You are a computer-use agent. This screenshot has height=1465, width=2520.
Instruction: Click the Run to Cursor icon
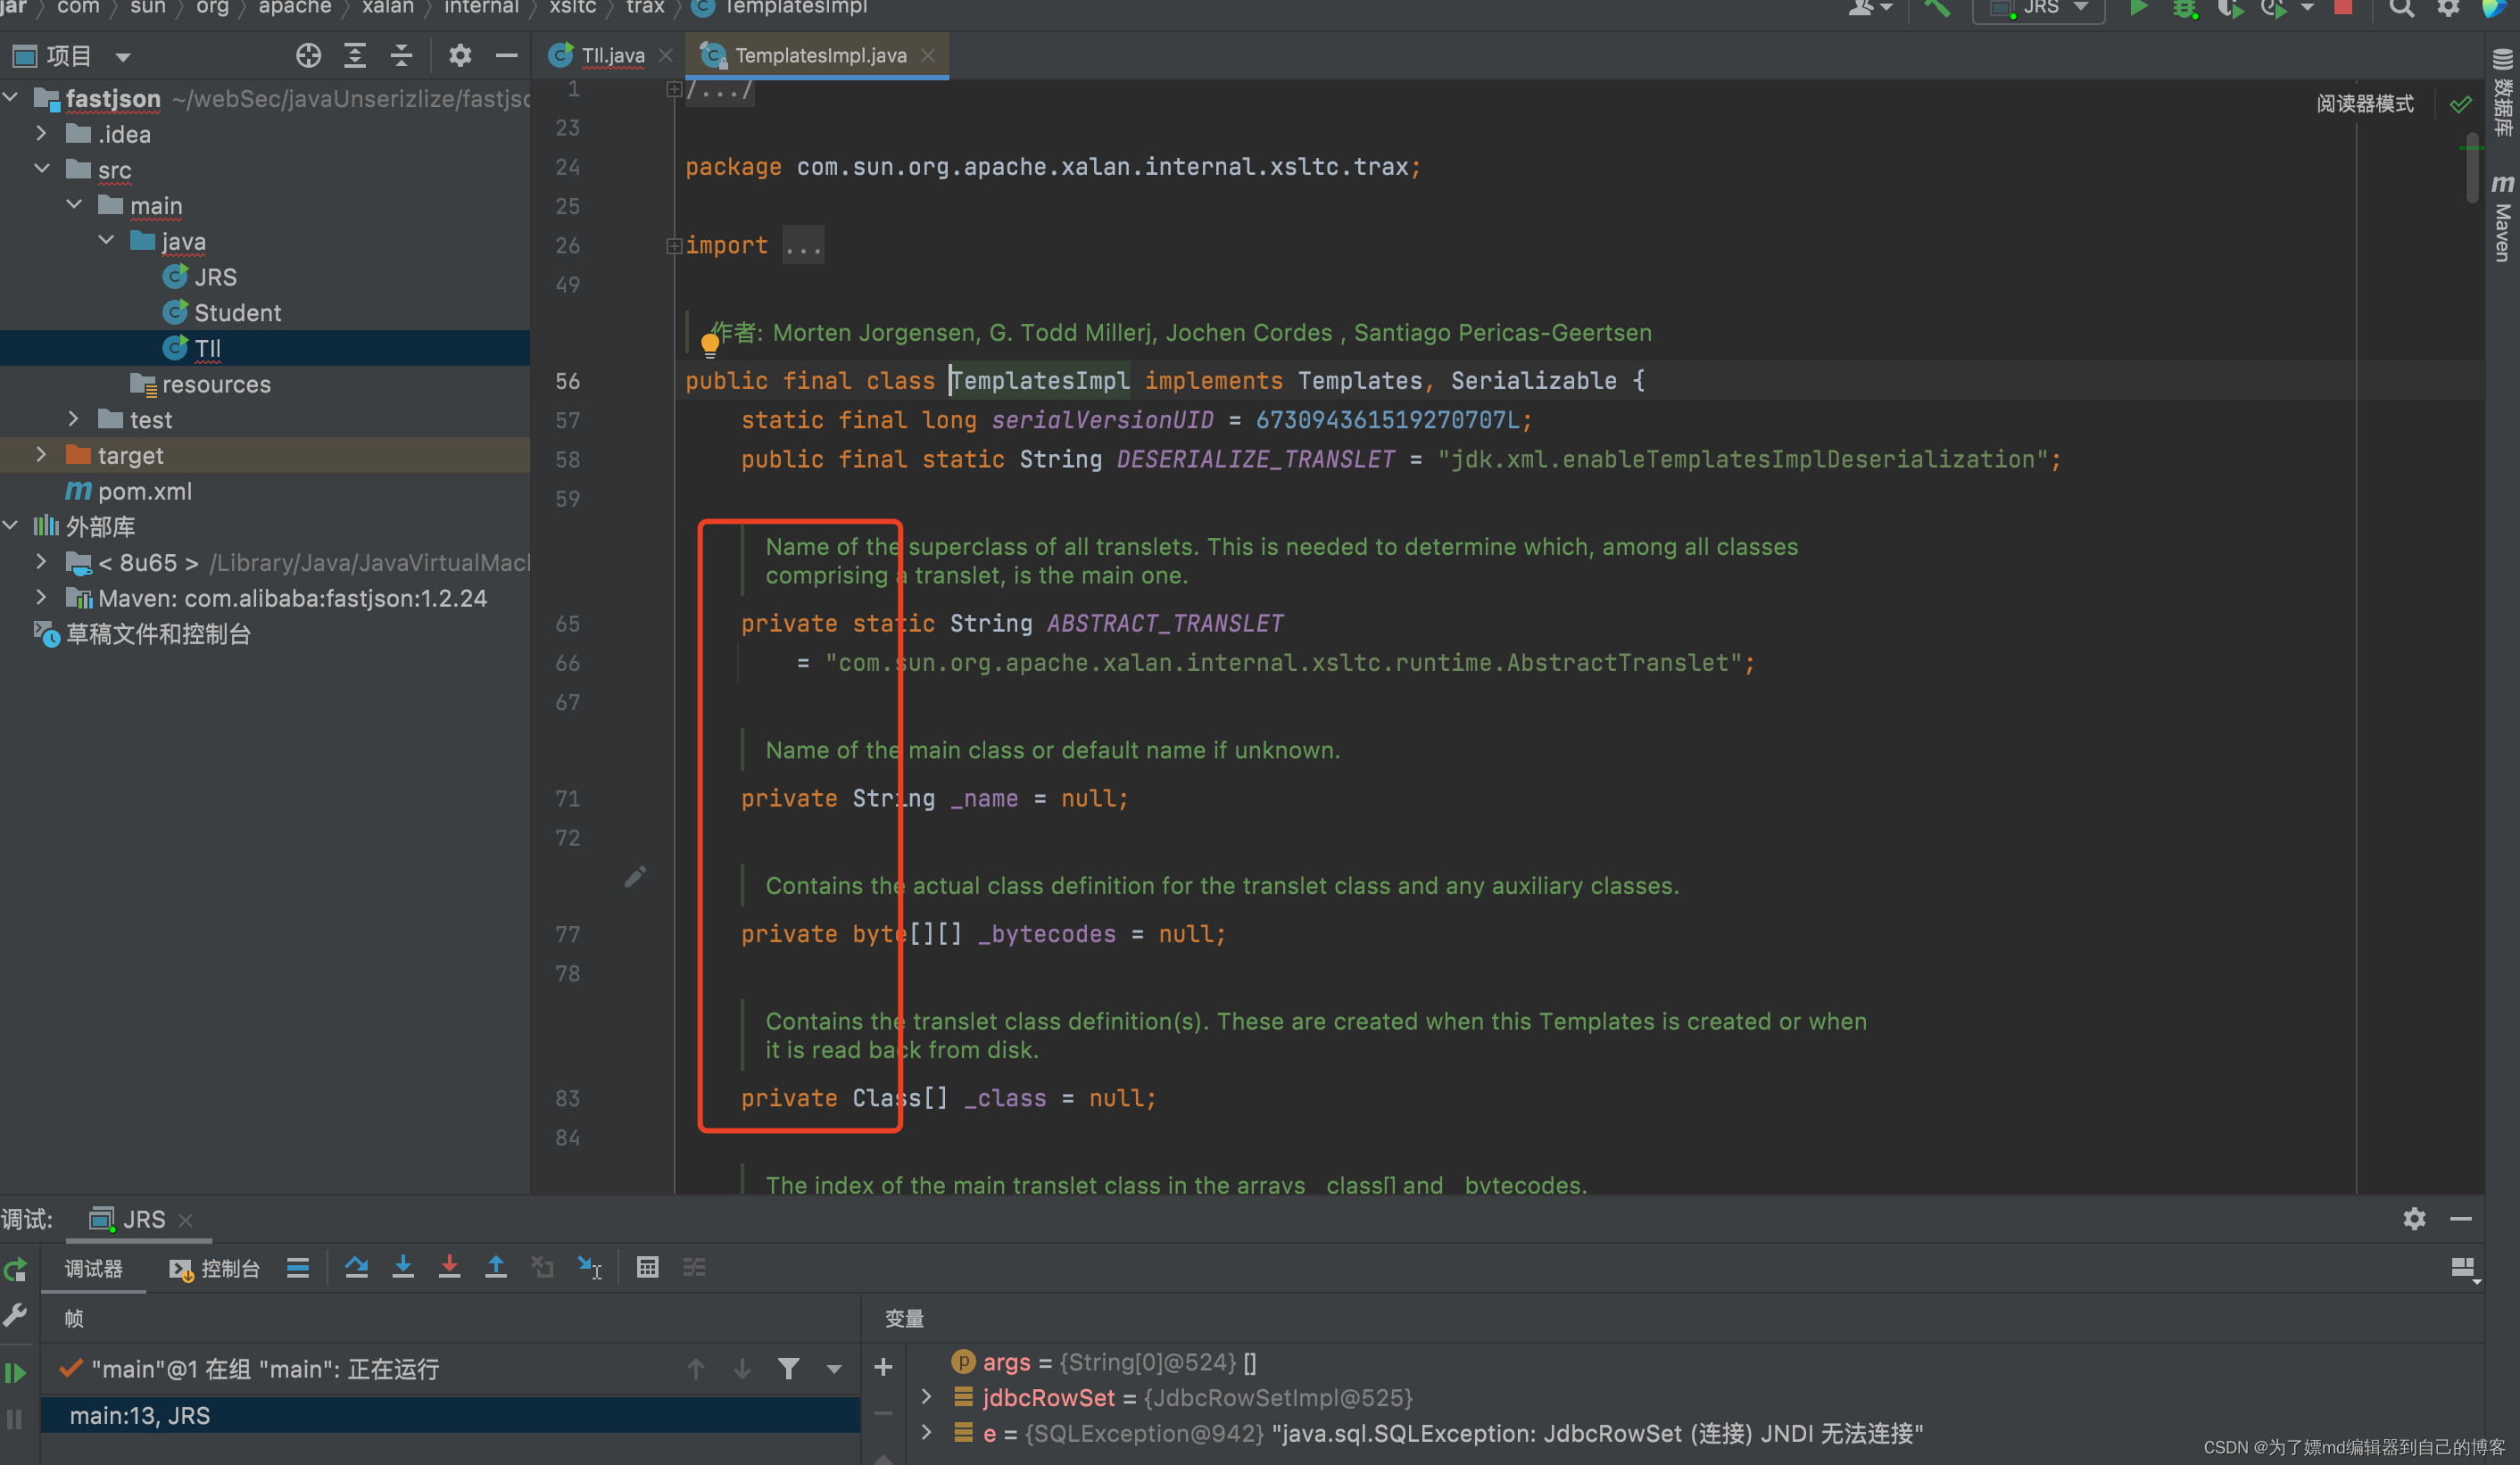pos(589,1267)
